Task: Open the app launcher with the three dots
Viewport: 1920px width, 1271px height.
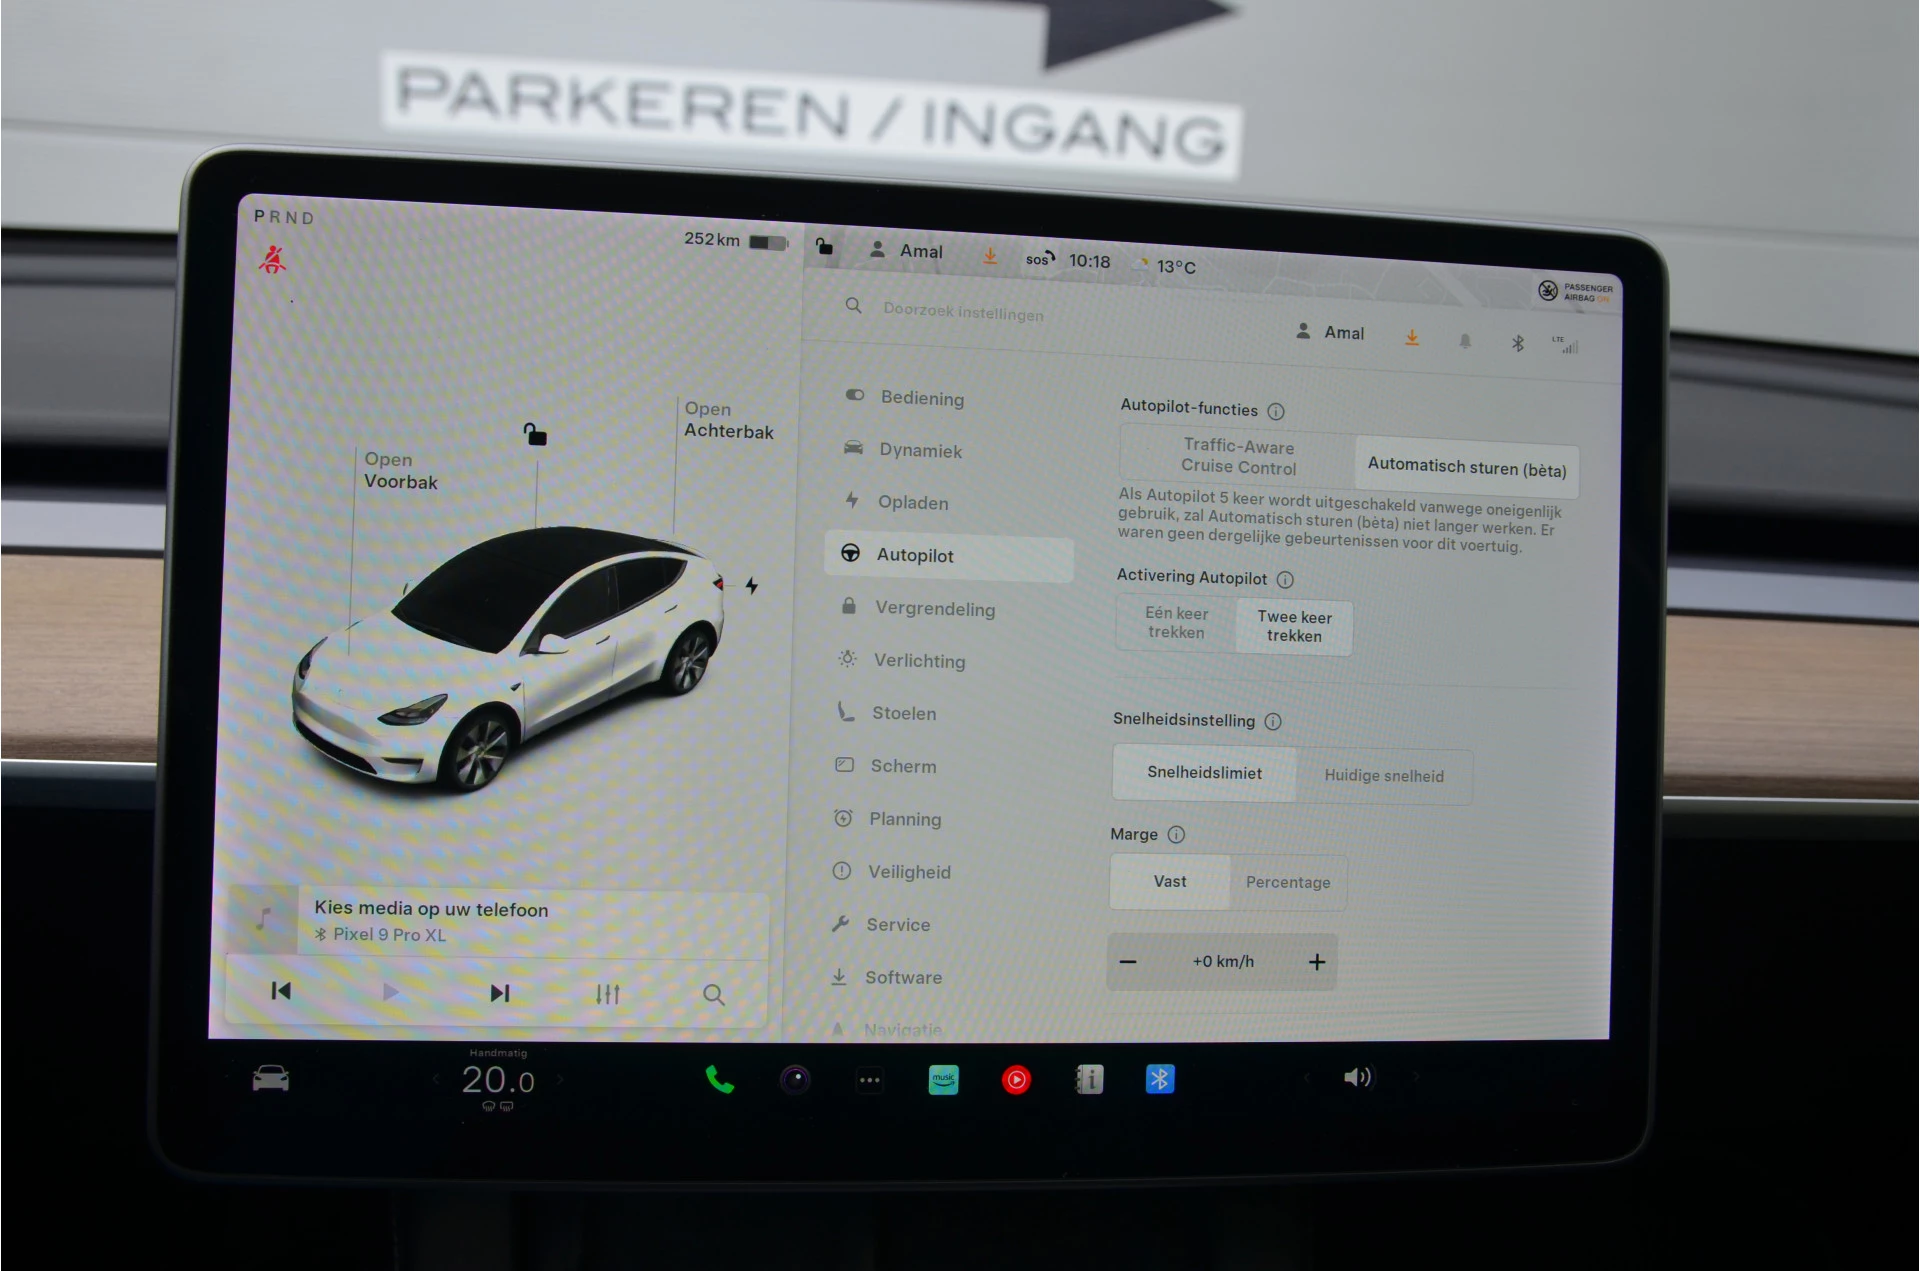Action: pos(868,1080)
